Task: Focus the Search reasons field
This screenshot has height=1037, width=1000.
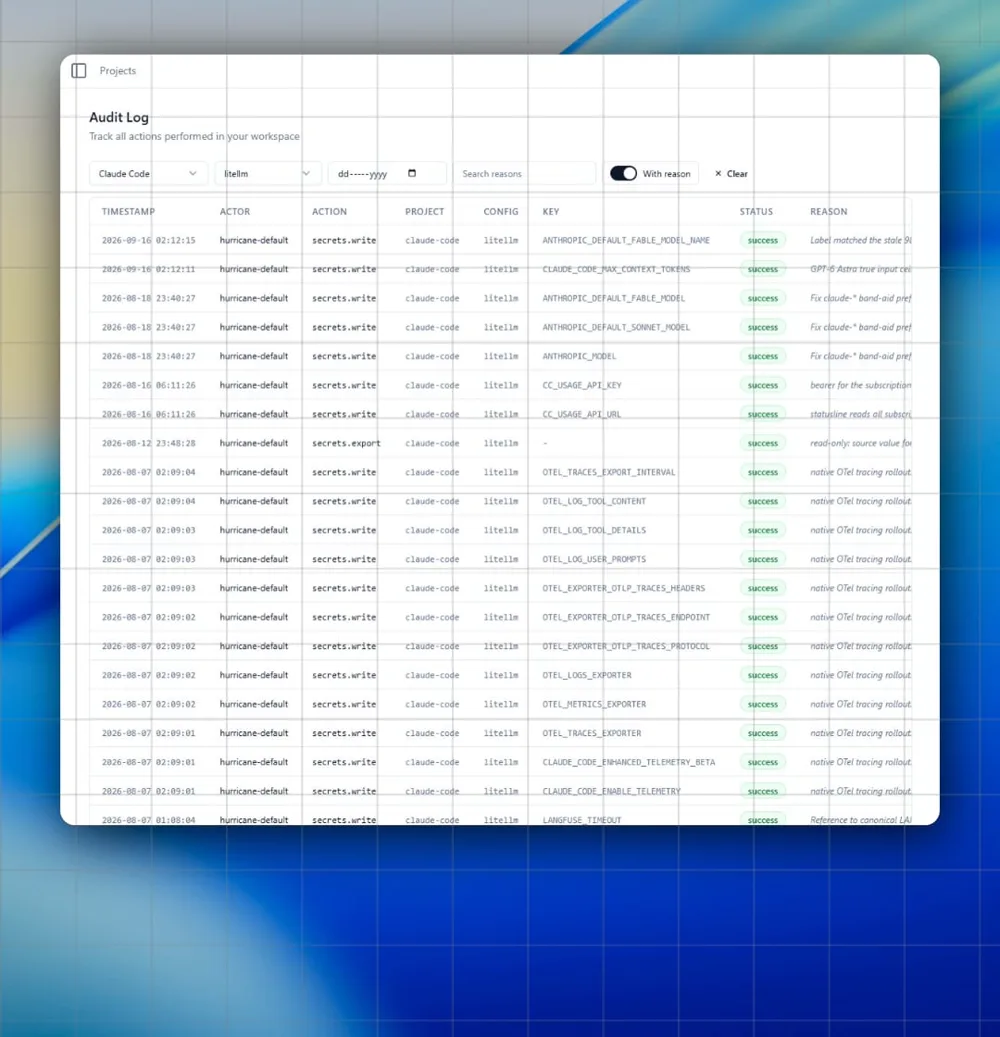Action: point(524,173)
